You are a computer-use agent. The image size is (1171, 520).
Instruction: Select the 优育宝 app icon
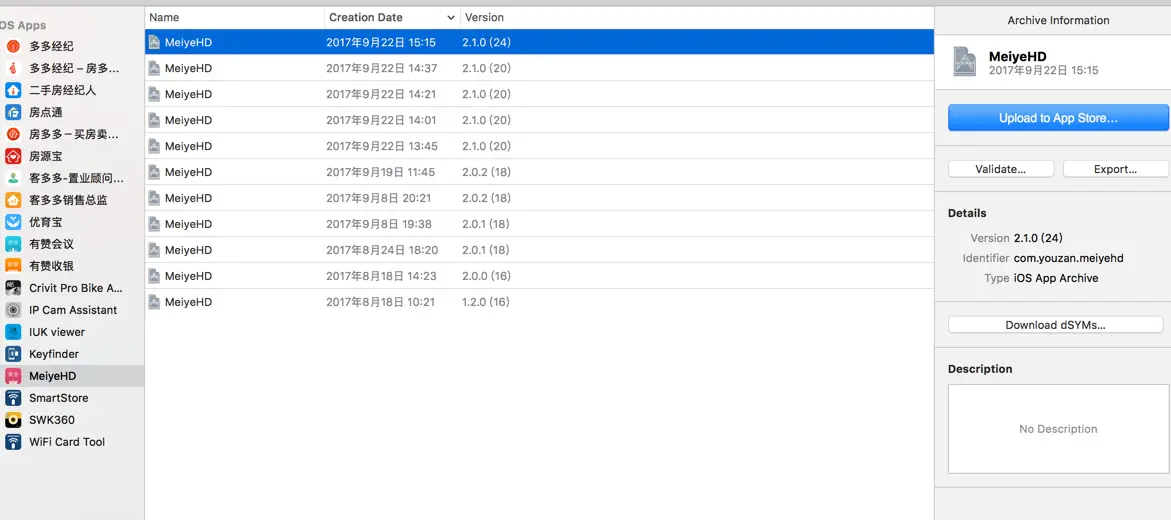click(x=13, y=222)
